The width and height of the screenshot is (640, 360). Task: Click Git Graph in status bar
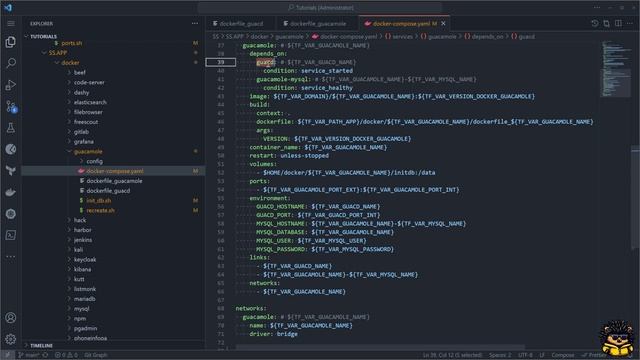(96, 355)
